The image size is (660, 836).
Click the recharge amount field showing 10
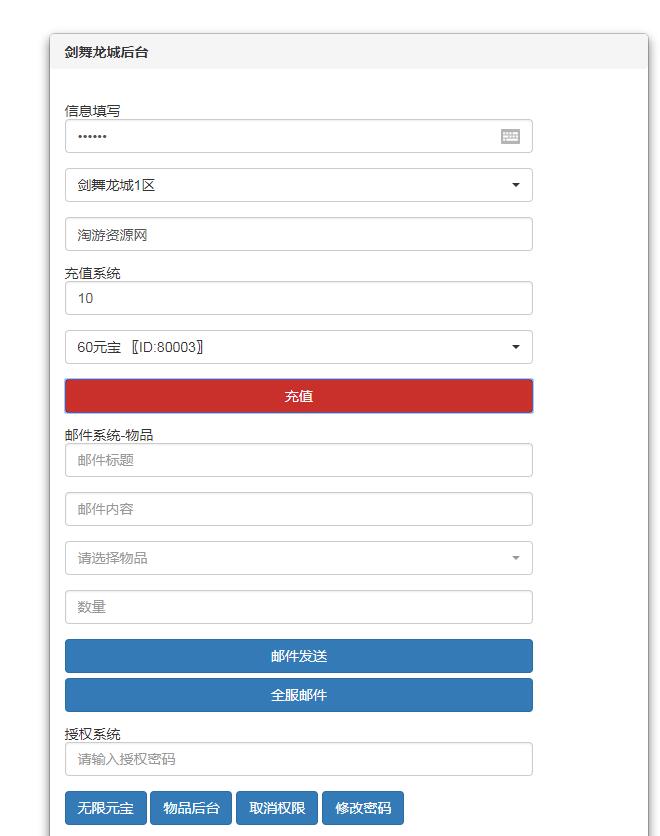[x=298, y=298]
